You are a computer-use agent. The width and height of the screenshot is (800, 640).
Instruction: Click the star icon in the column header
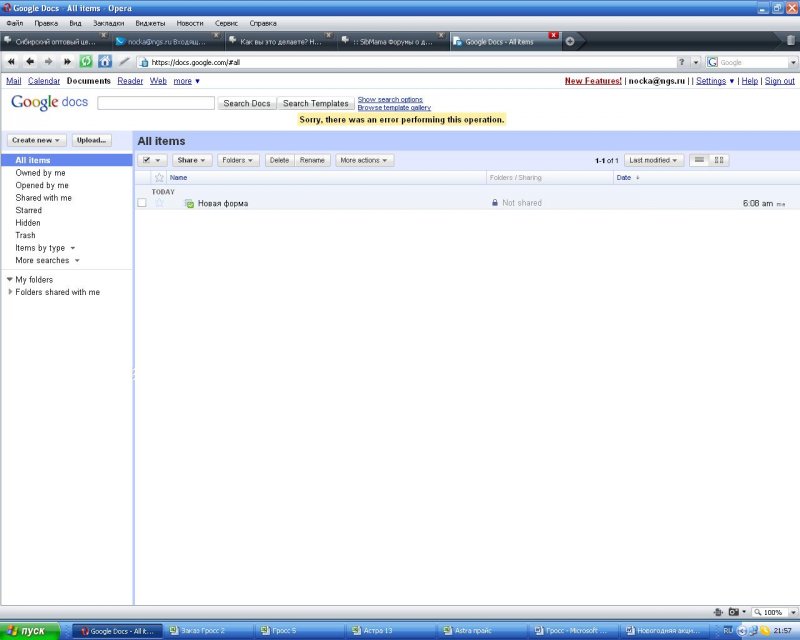159,178
